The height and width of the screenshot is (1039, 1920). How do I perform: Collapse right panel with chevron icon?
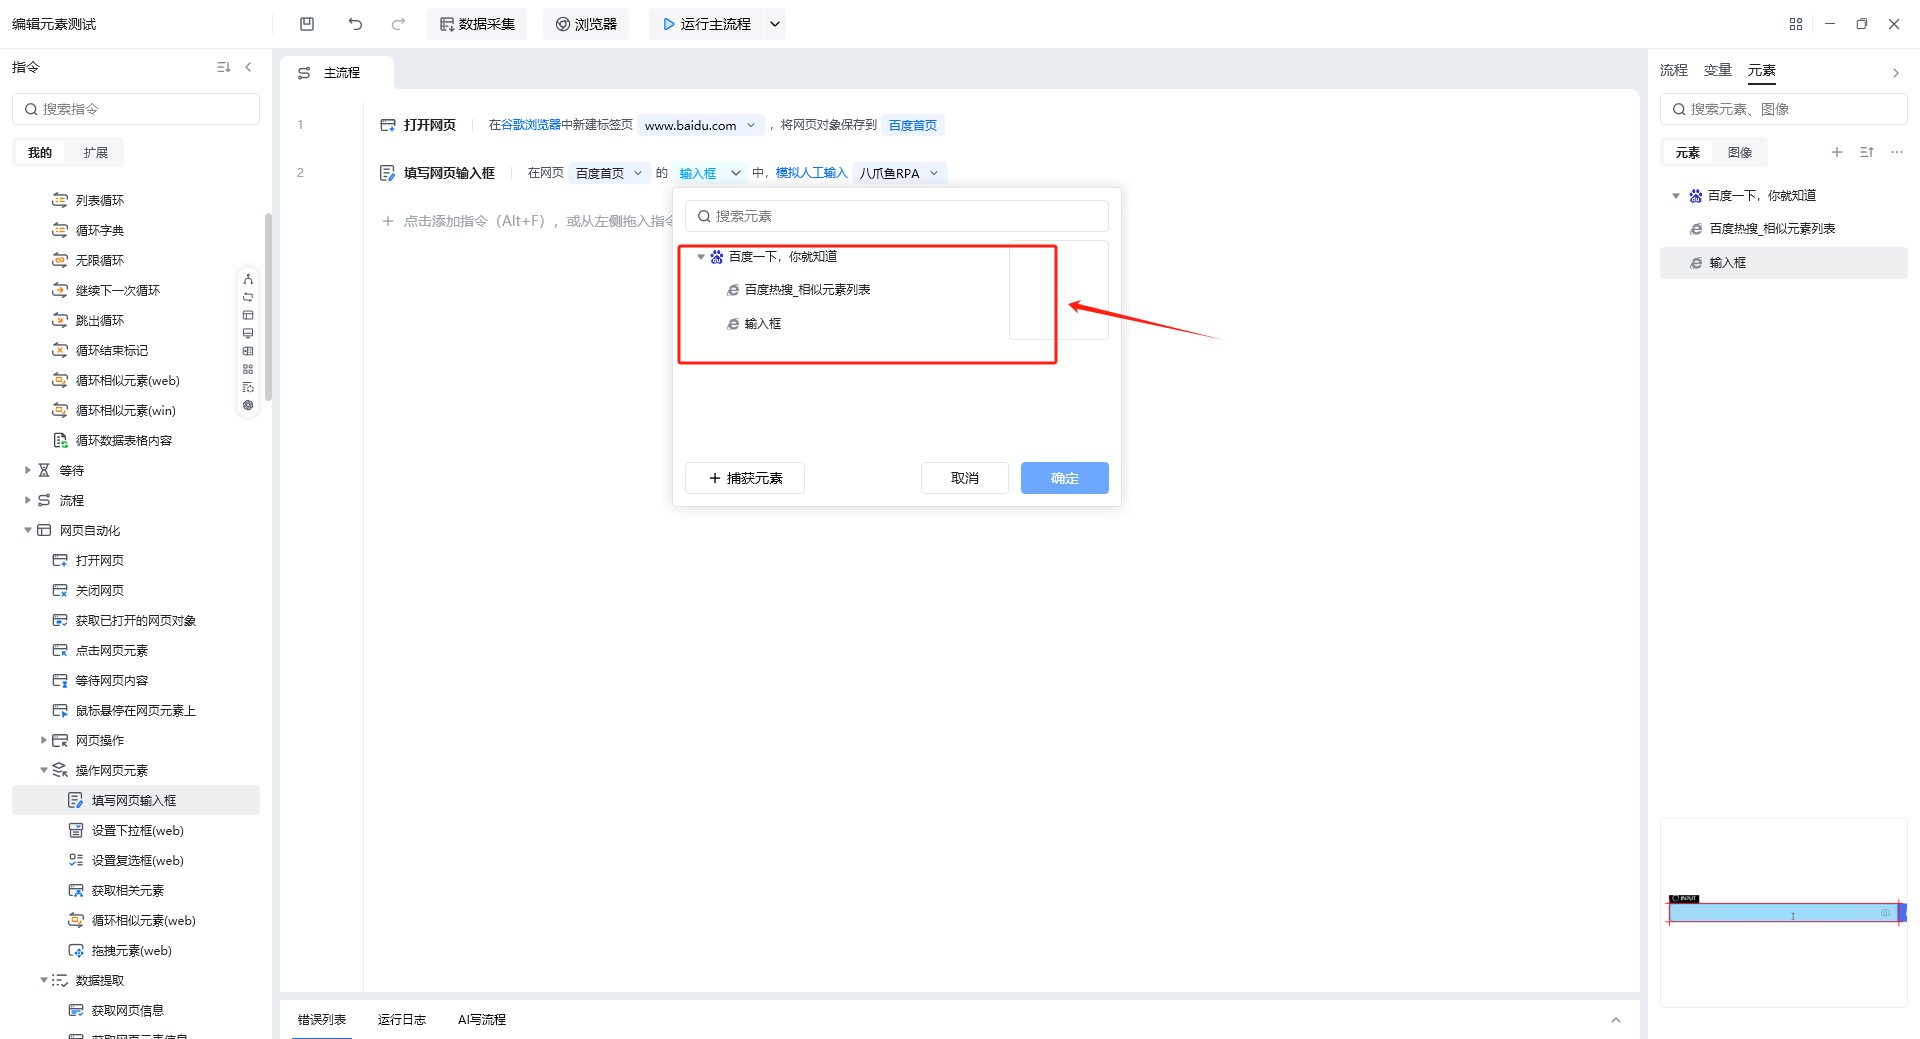[1895, 72]
